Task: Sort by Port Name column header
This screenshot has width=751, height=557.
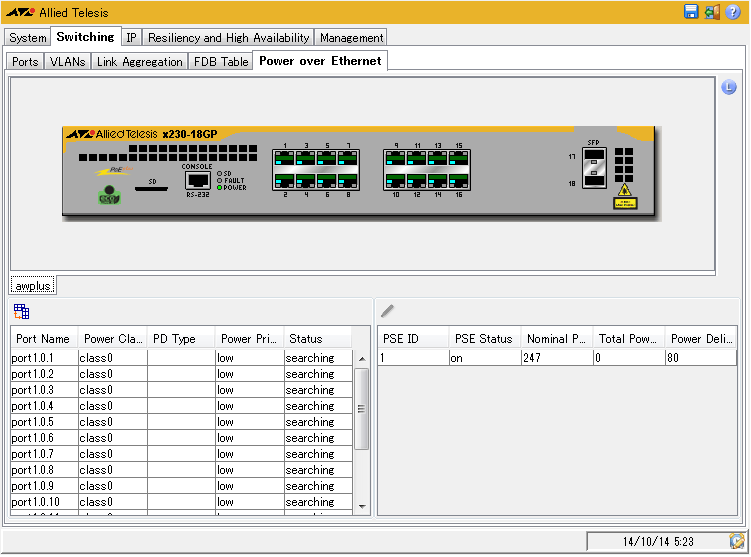Action: (x=45, y=339)
